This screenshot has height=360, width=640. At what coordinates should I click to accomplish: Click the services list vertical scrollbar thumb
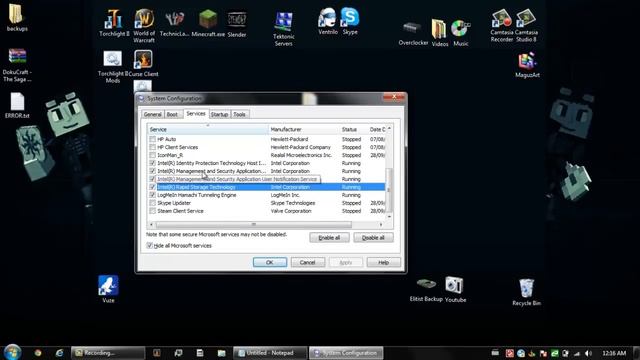pos(389,189)
